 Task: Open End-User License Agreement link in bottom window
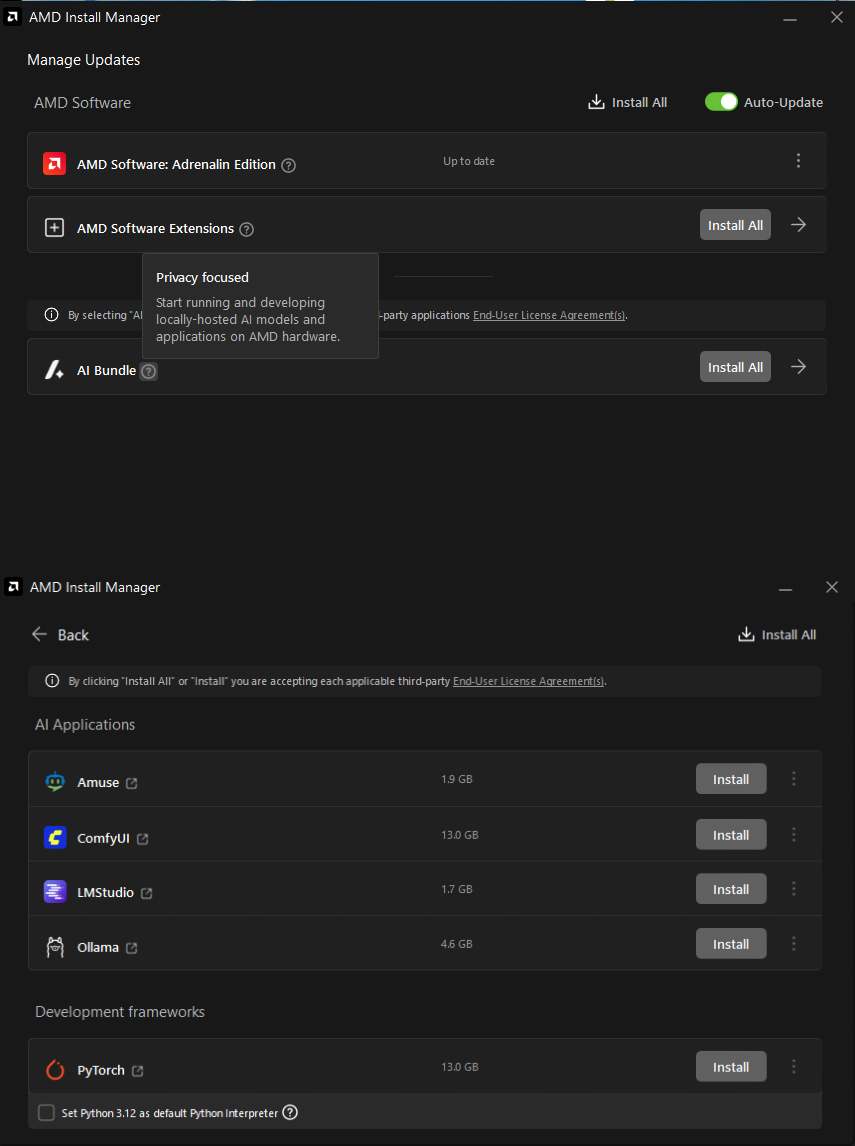pos(528,681)
